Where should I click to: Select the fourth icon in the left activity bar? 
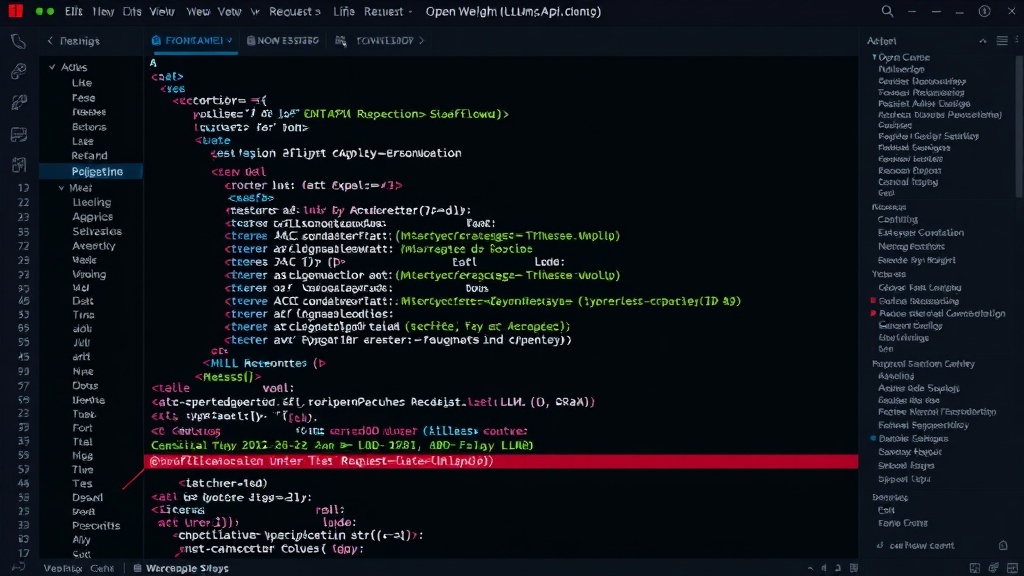[x=18, y=135]
